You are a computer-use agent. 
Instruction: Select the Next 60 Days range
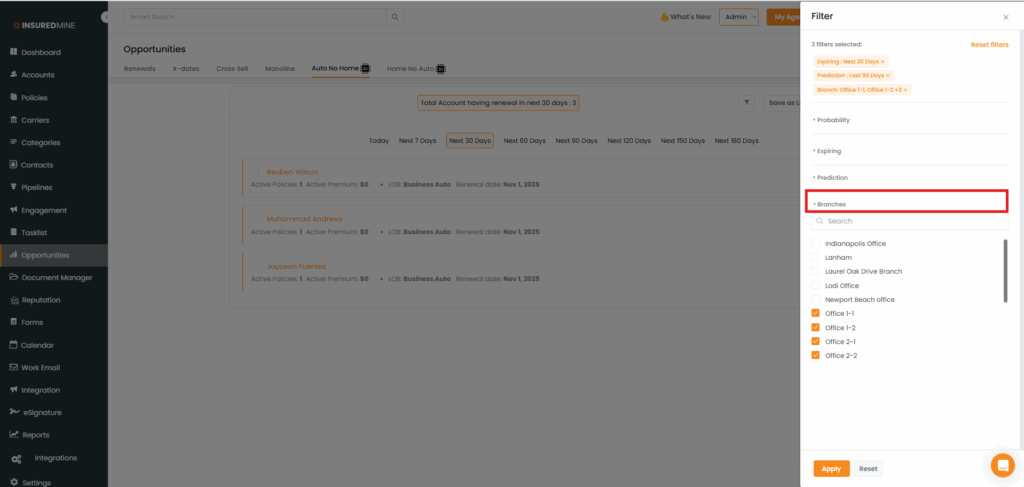(x=524, y=141)
